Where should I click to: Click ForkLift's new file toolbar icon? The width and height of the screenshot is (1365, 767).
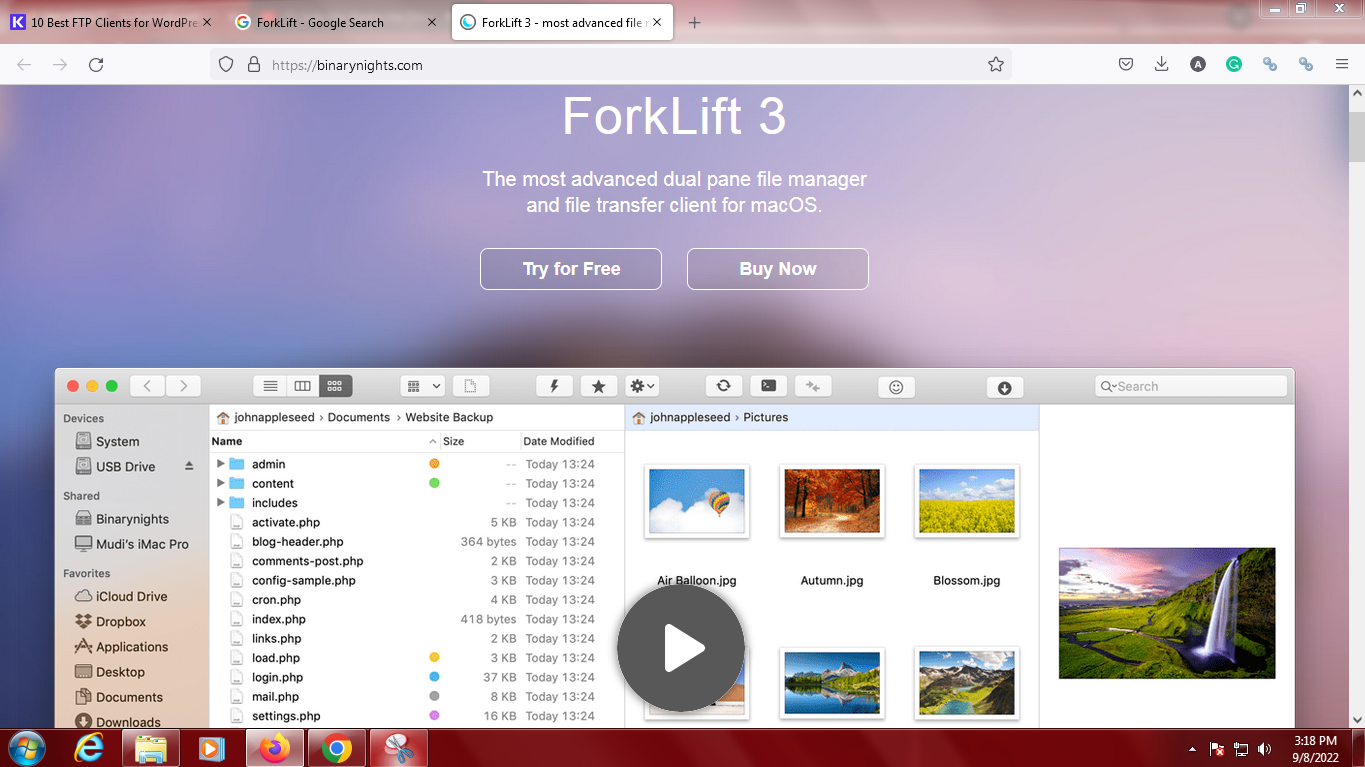tap(470, 386)
